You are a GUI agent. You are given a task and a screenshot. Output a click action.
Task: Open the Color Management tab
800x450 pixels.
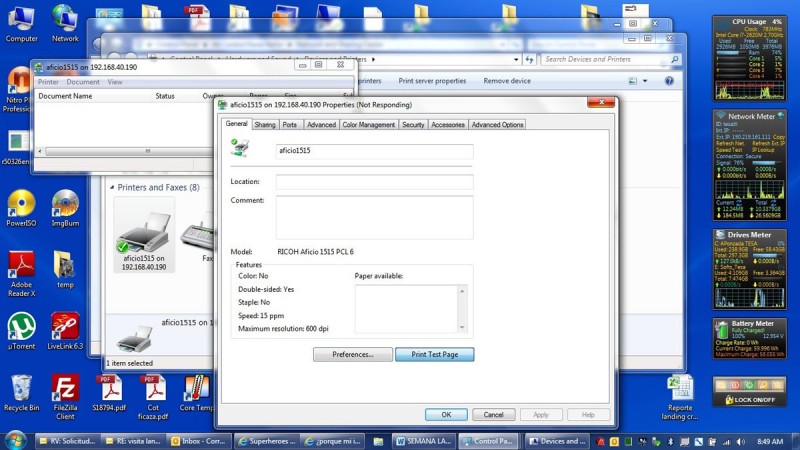click(x=368, y=124)
